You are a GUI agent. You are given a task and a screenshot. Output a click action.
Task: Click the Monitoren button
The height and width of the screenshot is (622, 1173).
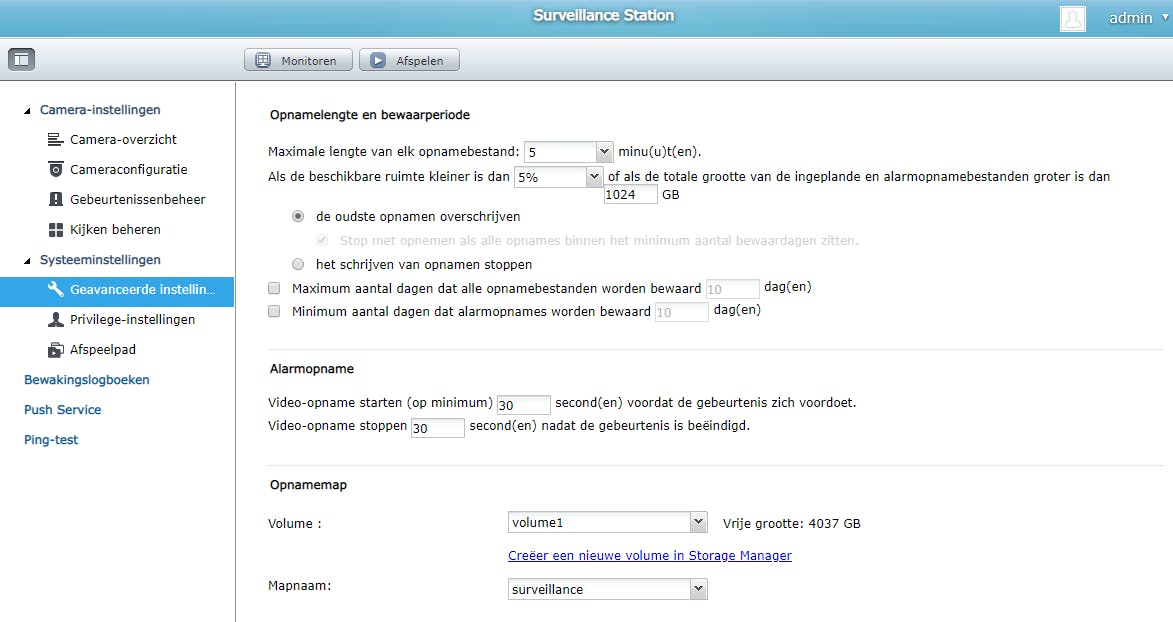tap(297, 59)
